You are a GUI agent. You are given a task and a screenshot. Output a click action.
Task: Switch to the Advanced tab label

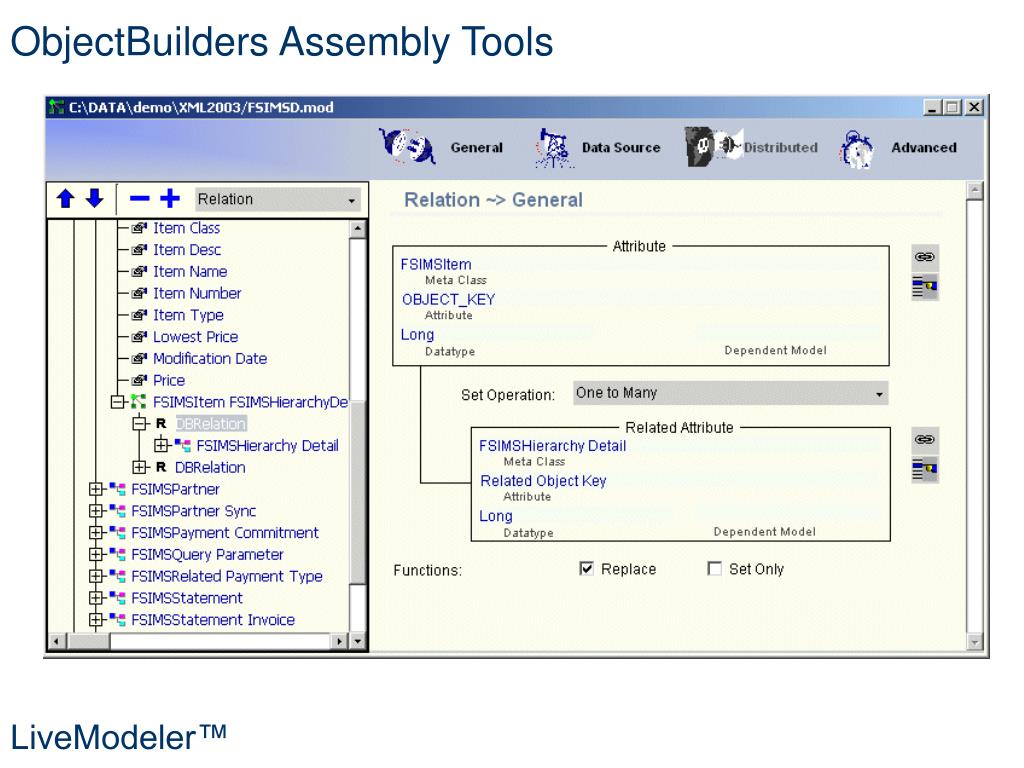(924, 148)
